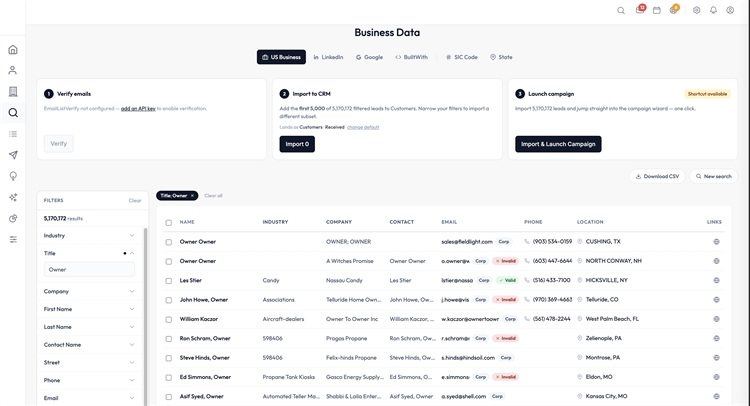Switch to the LinkedIn tab

coord(329,57)
